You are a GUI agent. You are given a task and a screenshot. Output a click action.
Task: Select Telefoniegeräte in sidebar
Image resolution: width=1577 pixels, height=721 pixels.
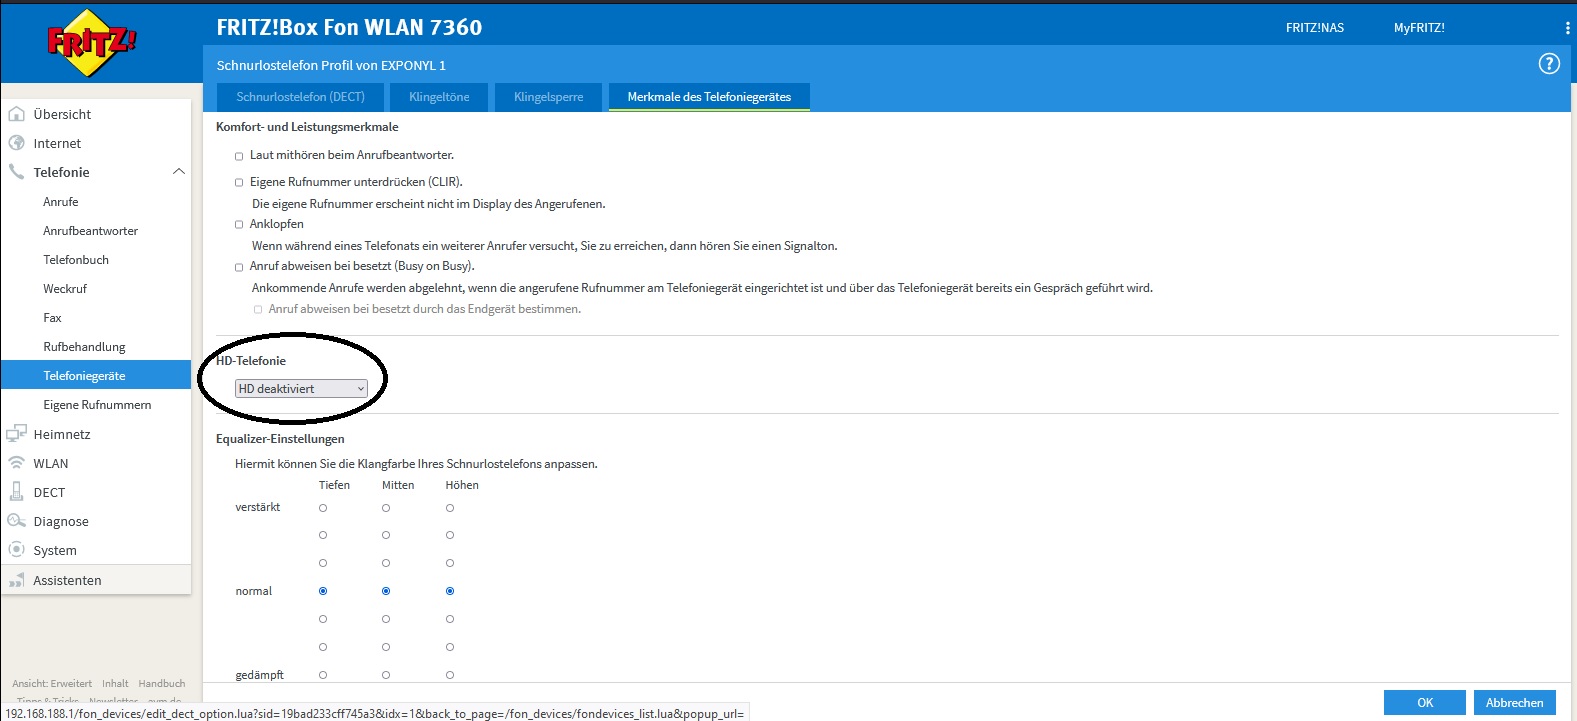[x=96, y=375]
